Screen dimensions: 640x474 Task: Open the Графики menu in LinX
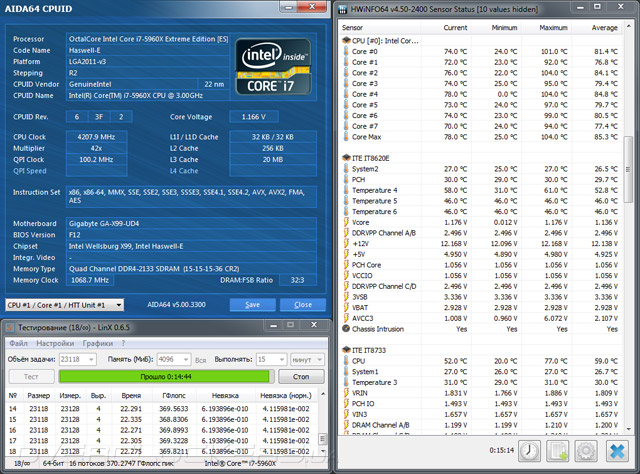click(98, 343)
